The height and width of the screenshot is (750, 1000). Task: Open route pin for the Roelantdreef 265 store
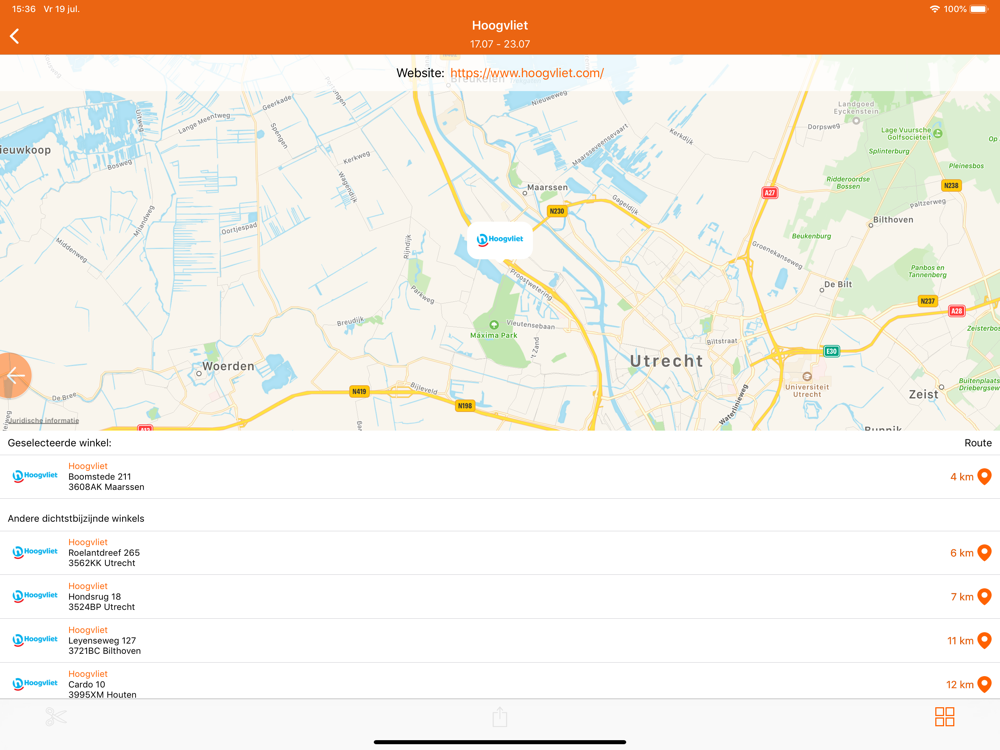[x=984, y=552]
